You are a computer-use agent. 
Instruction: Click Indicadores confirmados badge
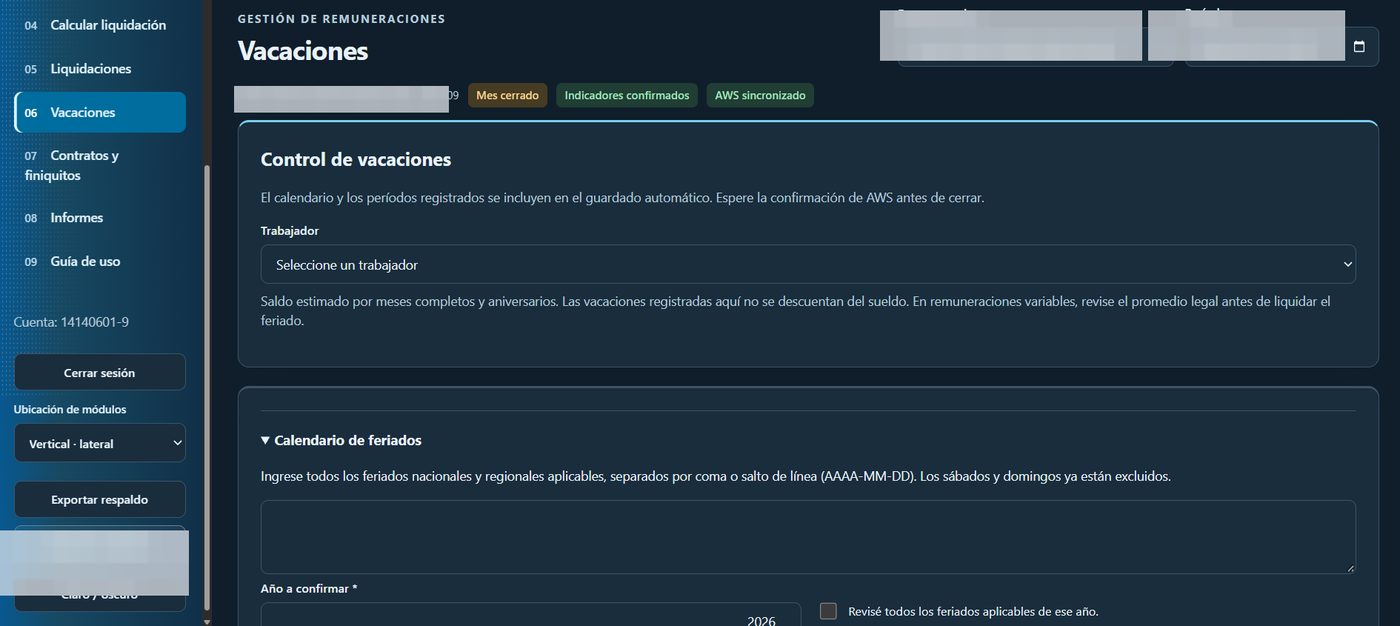pos(627,96)
